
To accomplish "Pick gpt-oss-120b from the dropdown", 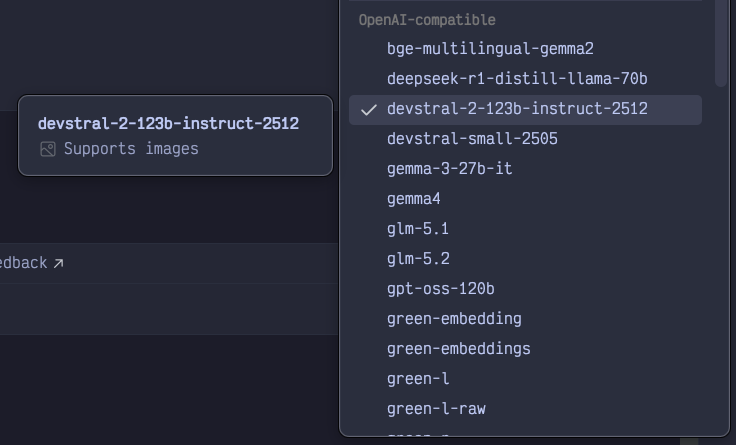I will point(525,289).
